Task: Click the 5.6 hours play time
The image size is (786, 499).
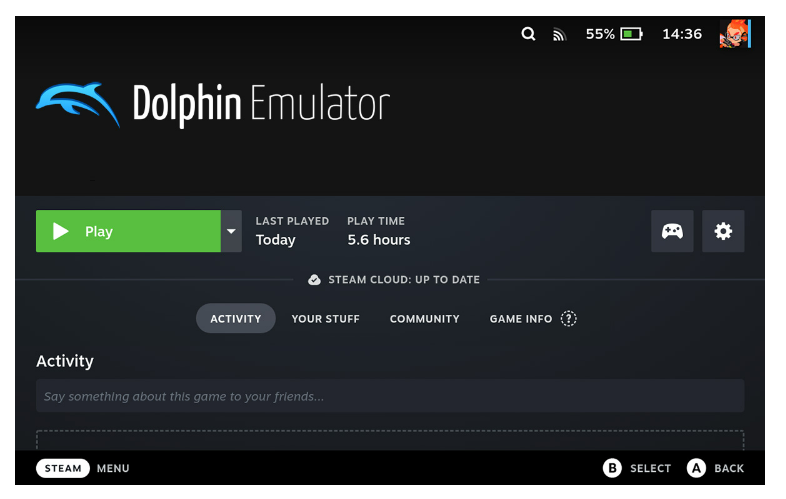Action: click(x=379, y=240)
